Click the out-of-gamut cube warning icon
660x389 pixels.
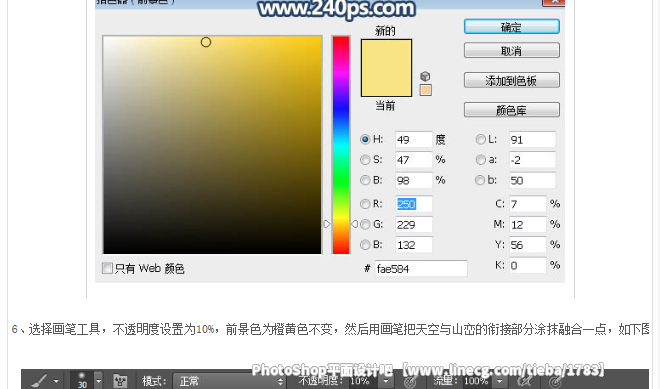click(425, 76)
